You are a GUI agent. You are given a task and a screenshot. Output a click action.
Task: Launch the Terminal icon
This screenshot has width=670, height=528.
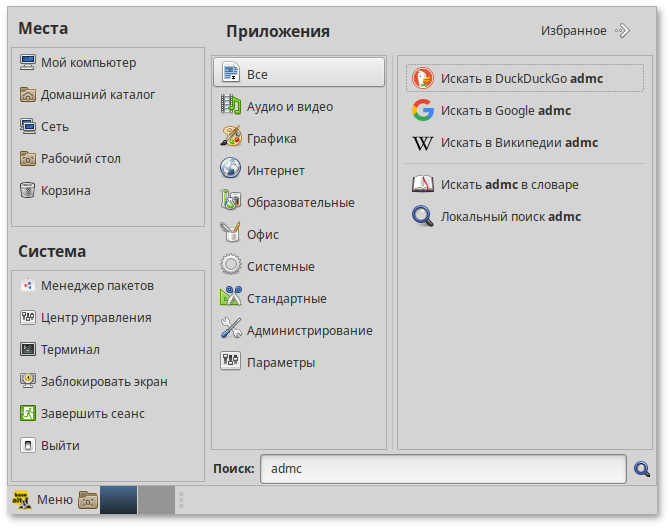[28, 349]
